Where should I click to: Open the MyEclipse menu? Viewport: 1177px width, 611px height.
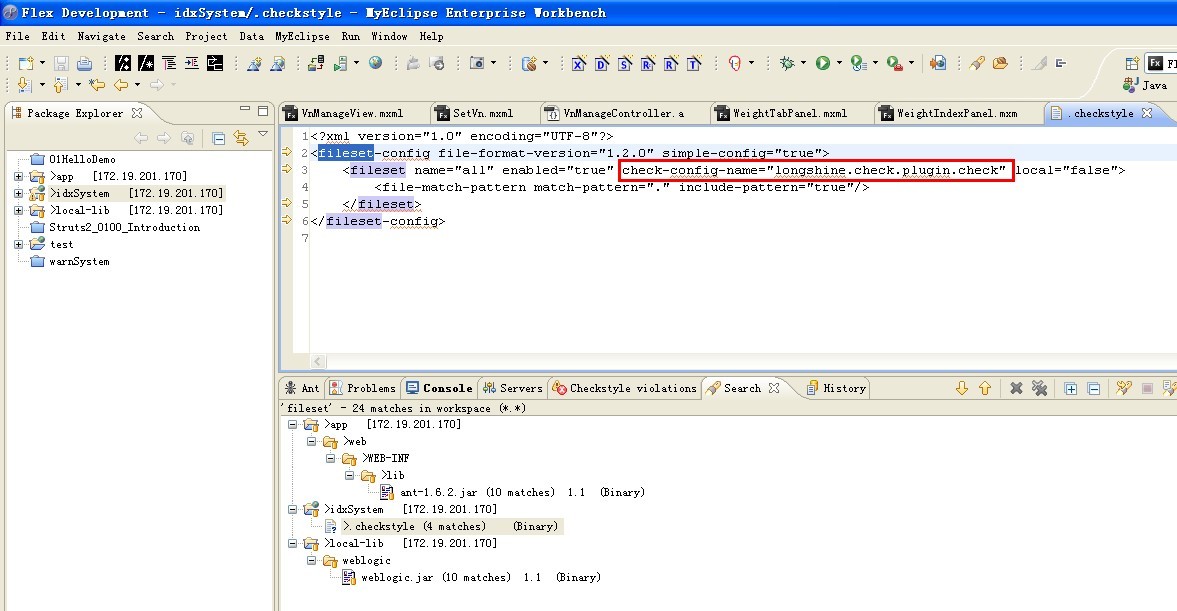(x=302, y=36)
